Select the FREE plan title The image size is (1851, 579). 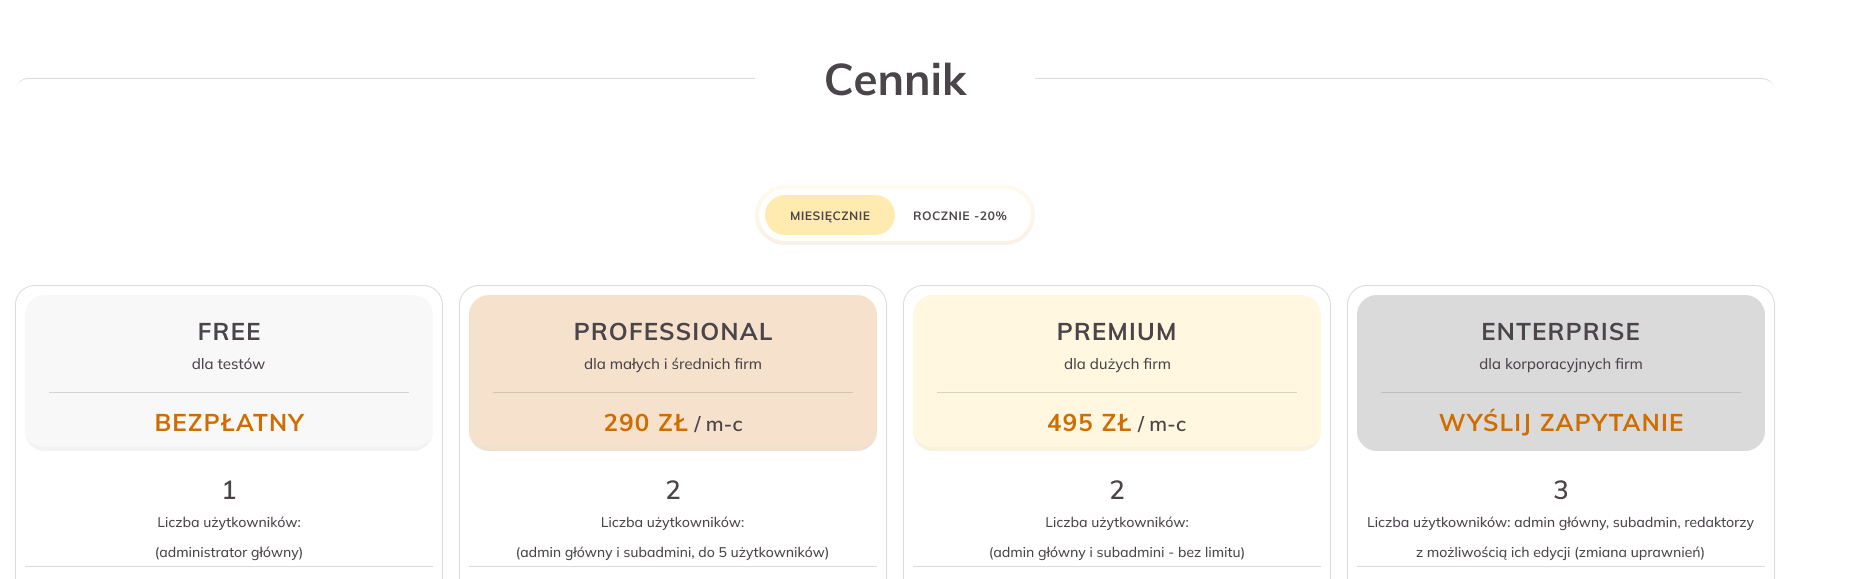229,332
